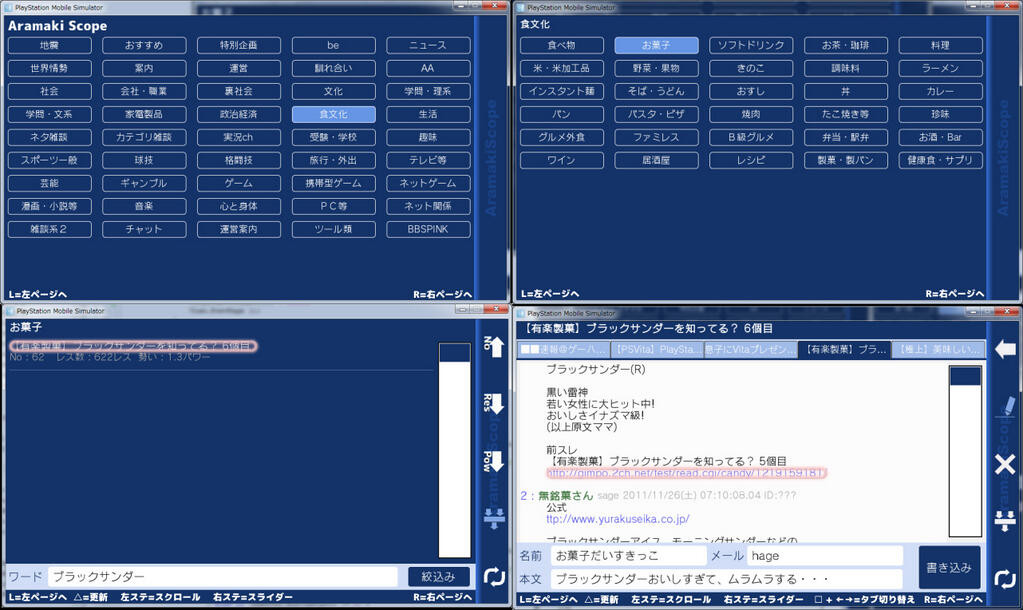Focus the メール field containing hage
This screenshot has height=610, width=1023.
click(x=825, y=556)
